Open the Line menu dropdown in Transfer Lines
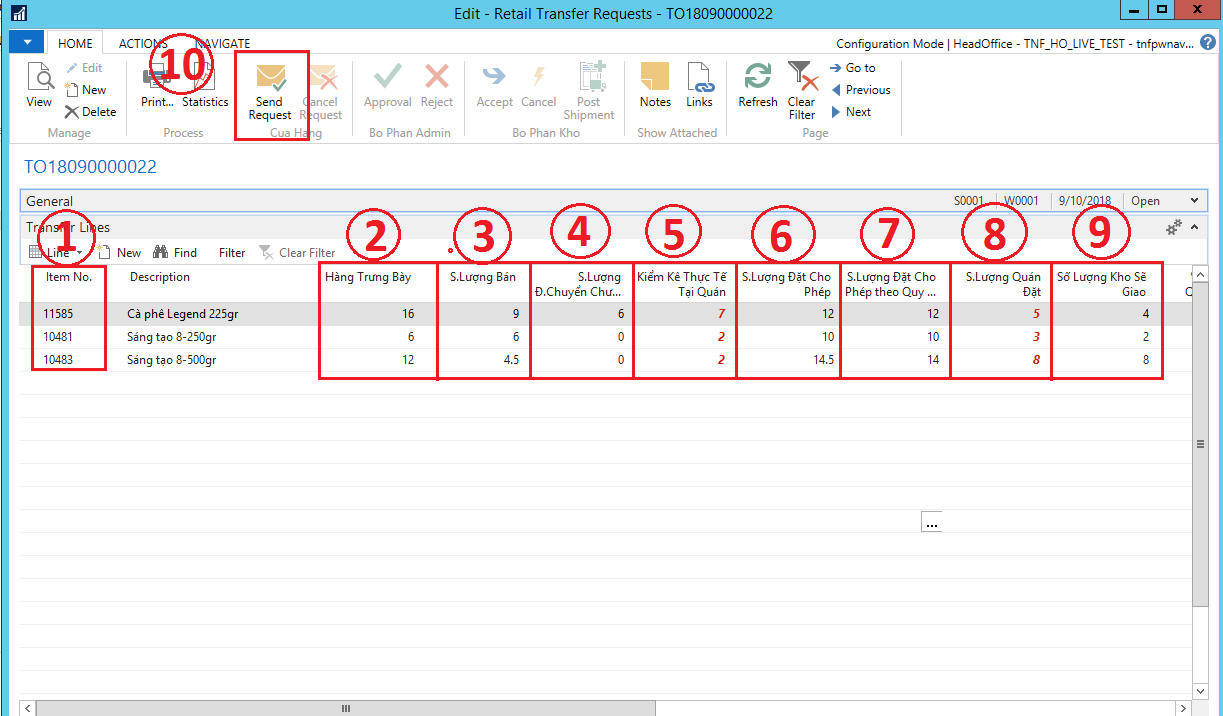Screen dimensions: 1223x716 coord(56,253)
